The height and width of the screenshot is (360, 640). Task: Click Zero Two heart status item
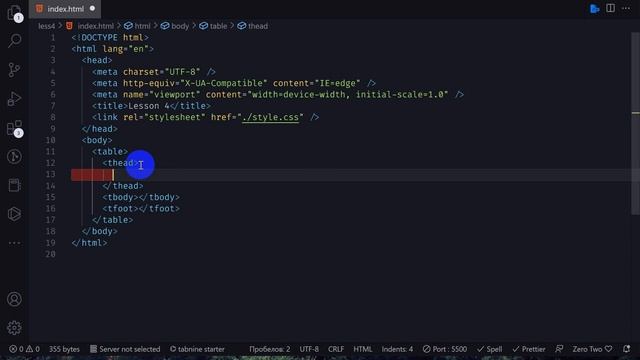coord(592,349)
